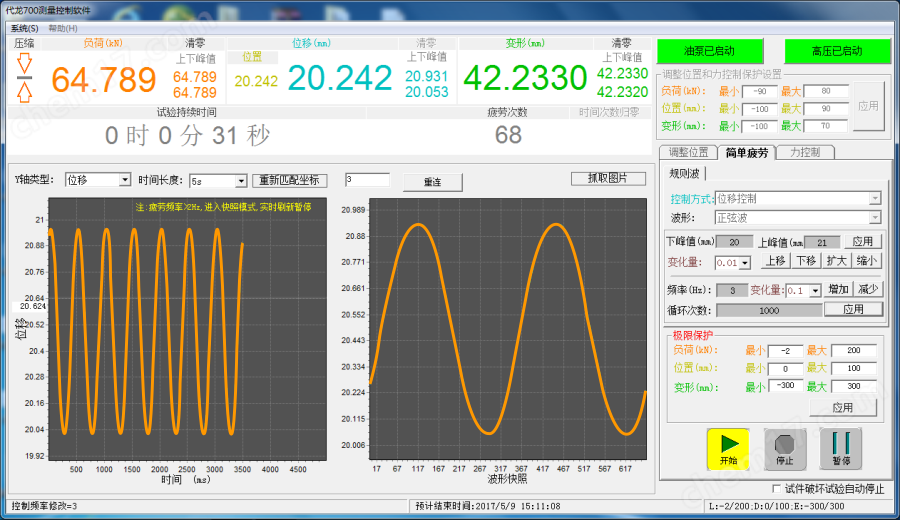Open the 变化量 0.01 dropdown

745,263
